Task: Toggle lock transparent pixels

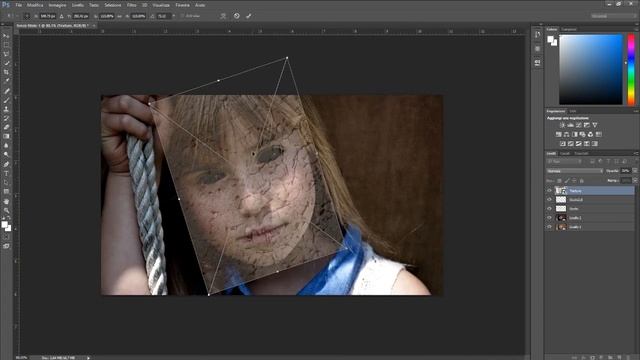Action: tap(559, 180)
